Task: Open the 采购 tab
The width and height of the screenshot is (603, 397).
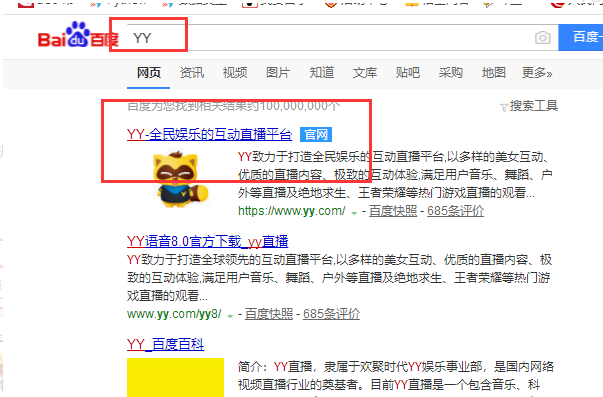Action: pos(451,73)
